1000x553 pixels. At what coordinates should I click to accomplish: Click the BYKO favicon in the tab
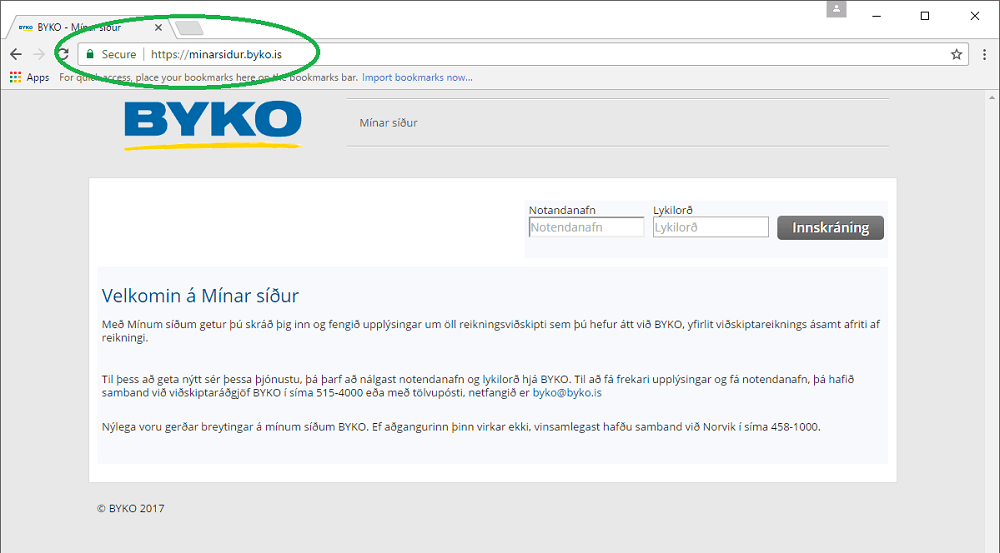(x=26, y=27)
